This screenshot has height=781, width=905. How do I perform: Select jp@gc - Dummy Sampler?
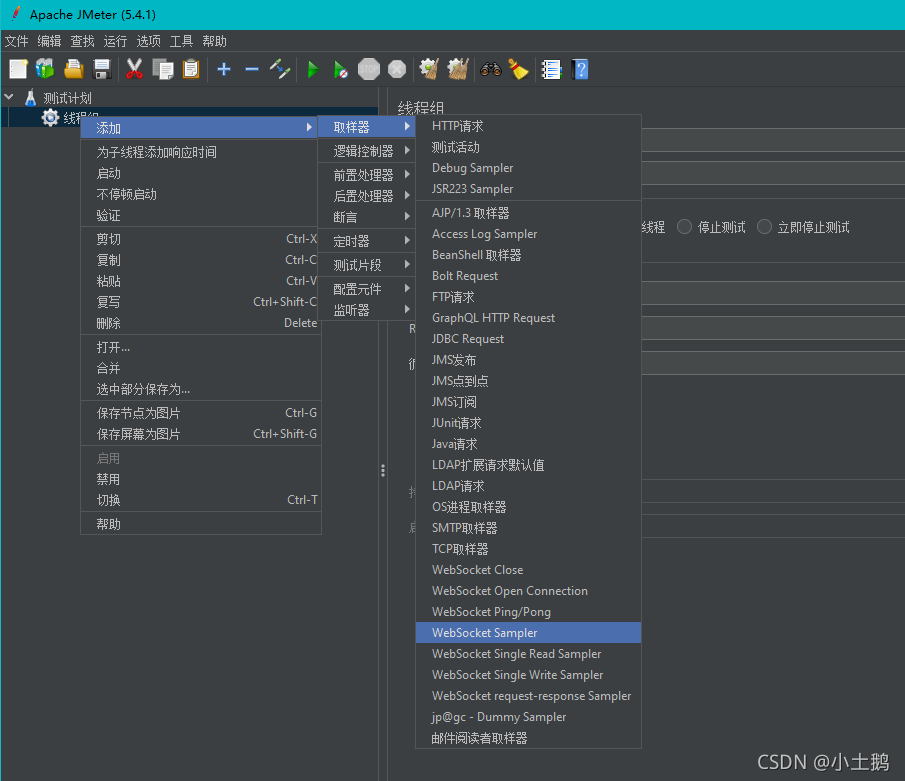pyautogui.click(x=528, y=716)
